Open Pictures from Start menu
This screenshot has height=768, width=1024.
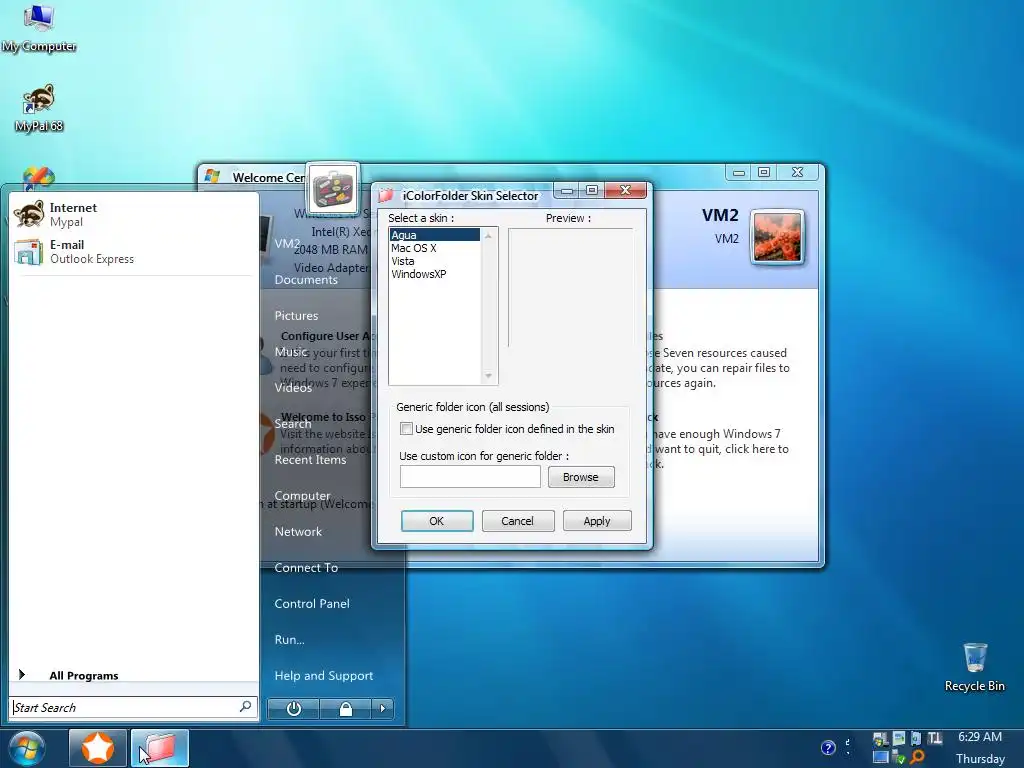tap(296, 315)
